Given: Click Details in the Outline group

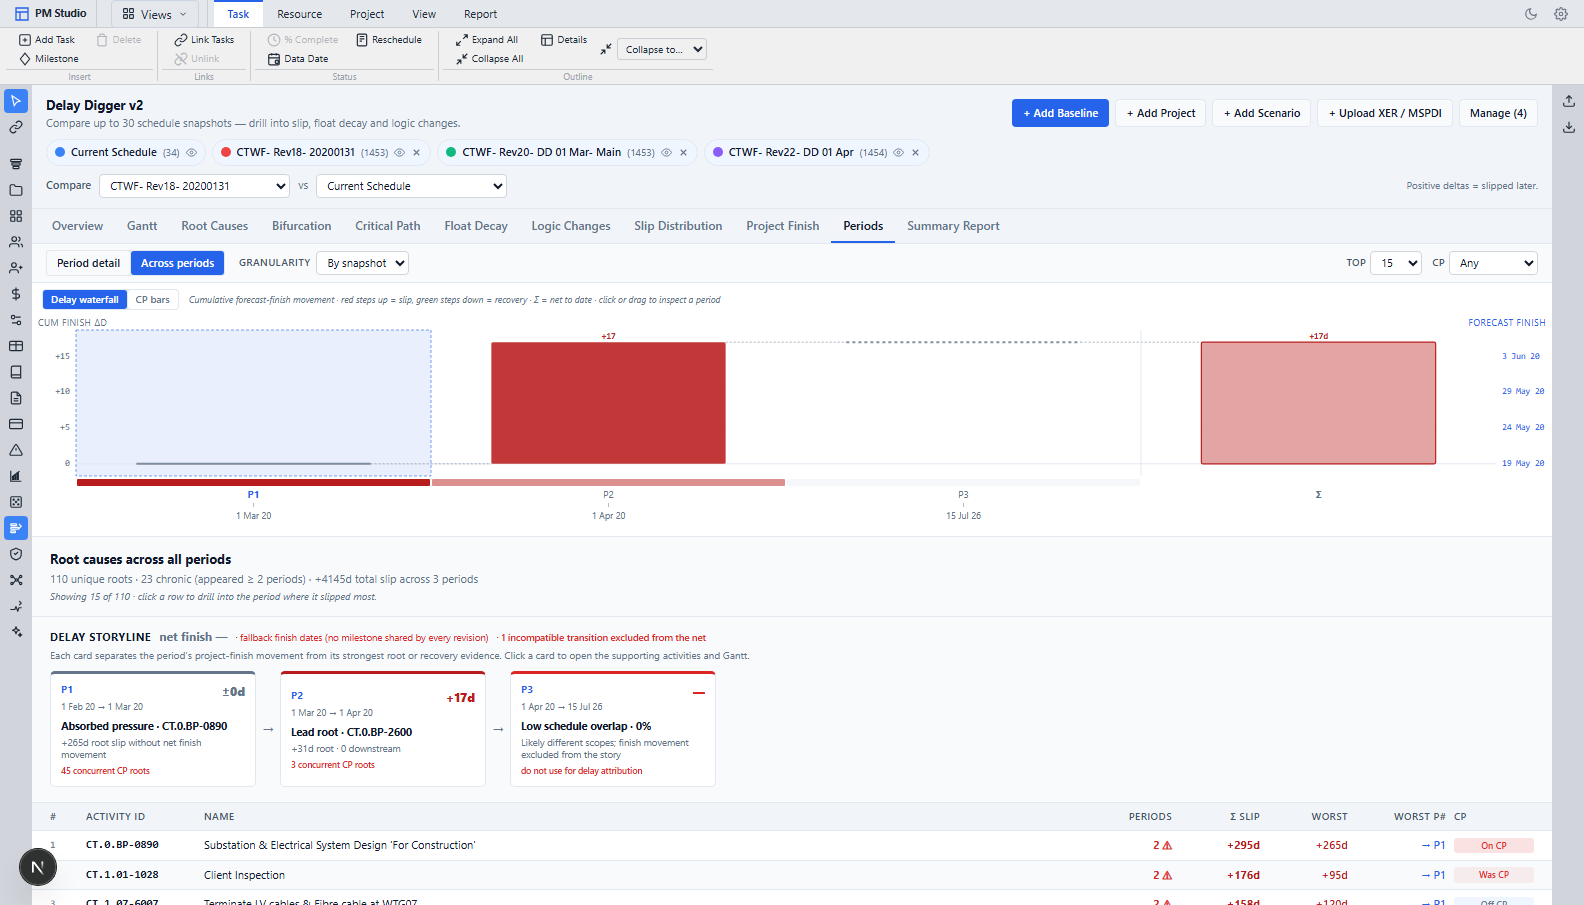Looking at the screenshot, I should [x=564, y=40].
